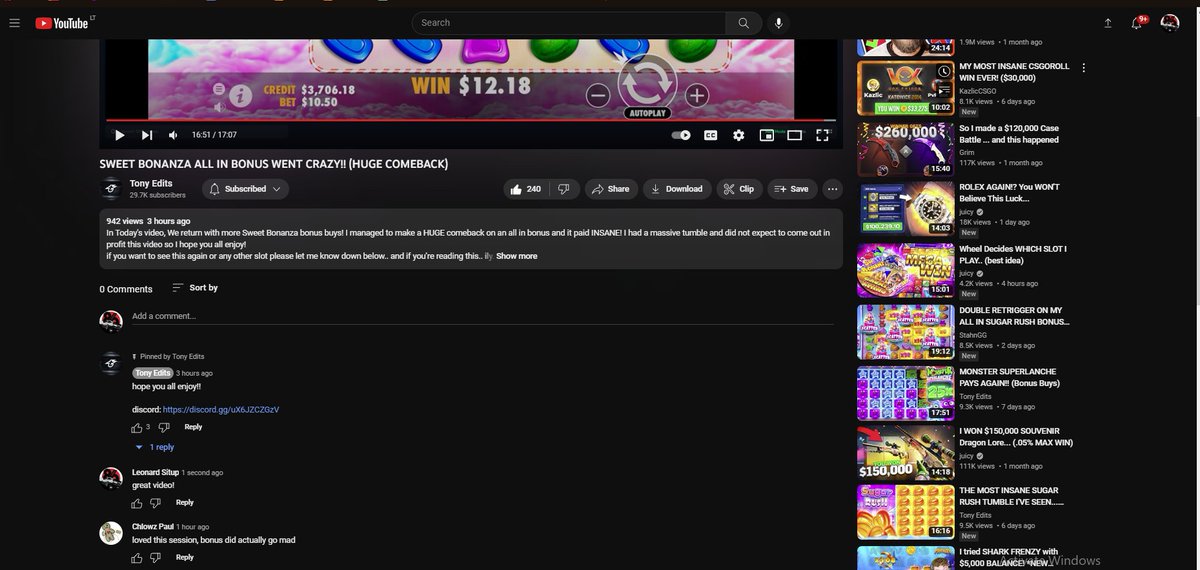Image resolution: width=1200 pixels, height=570 pixels.
Task: Save the video to a playlist
Action: coord(792,189)
